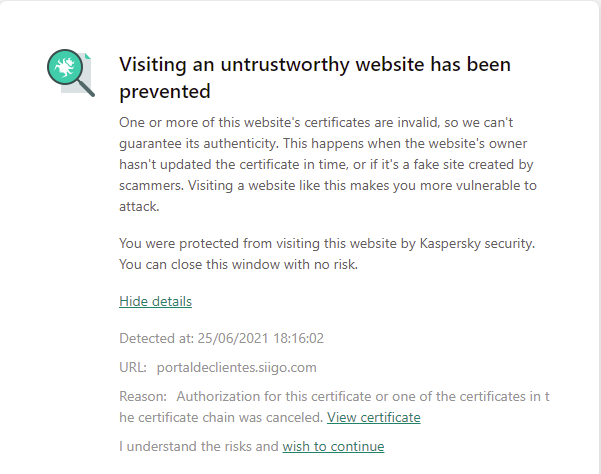
Task: Click the "I understand the risks" text
Action: click(x=198, y=446)
